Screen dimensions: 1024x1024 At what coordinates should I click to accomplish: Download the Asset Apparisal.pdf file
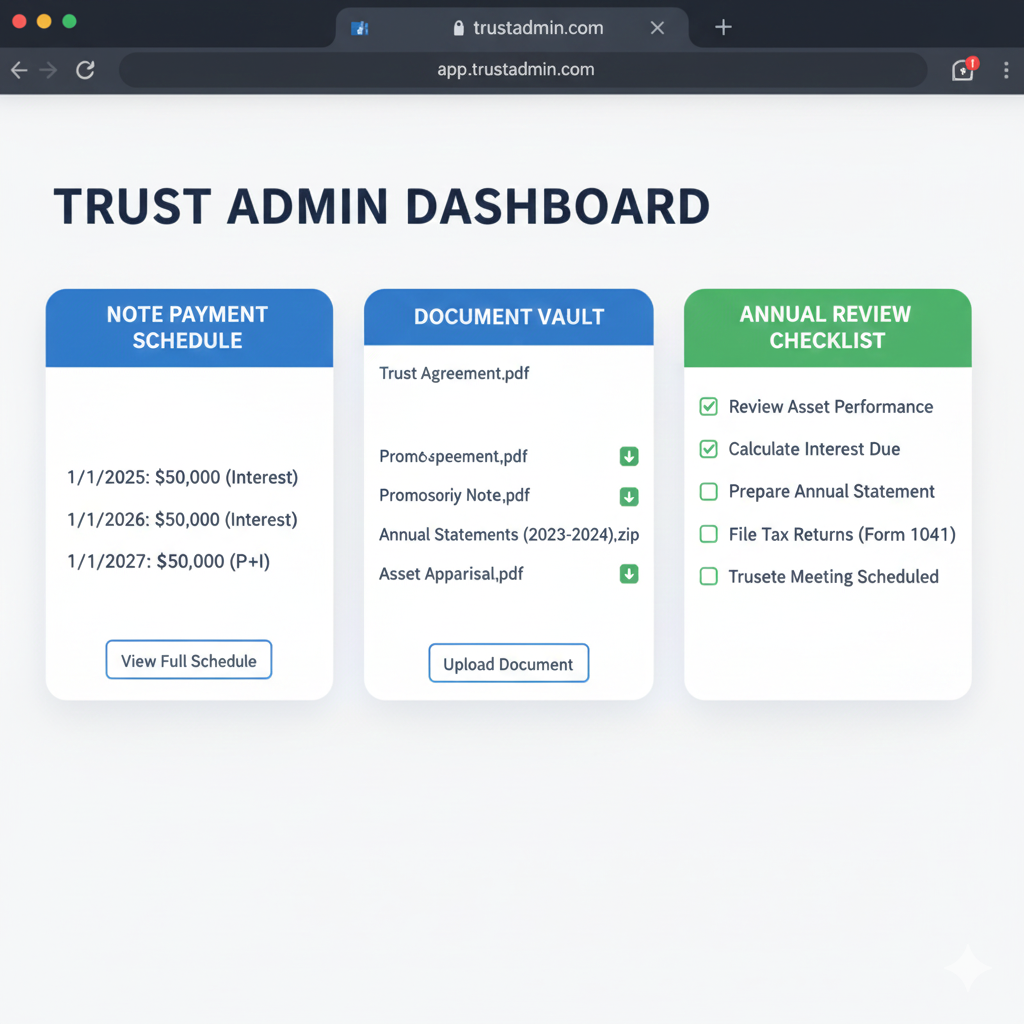(629, 574)
